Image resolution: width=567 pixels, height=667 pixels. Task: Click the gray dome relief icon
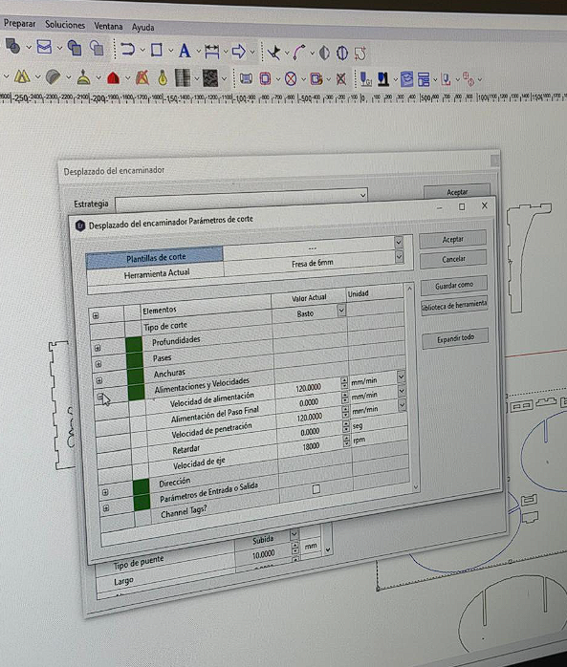tap(53, 77)
